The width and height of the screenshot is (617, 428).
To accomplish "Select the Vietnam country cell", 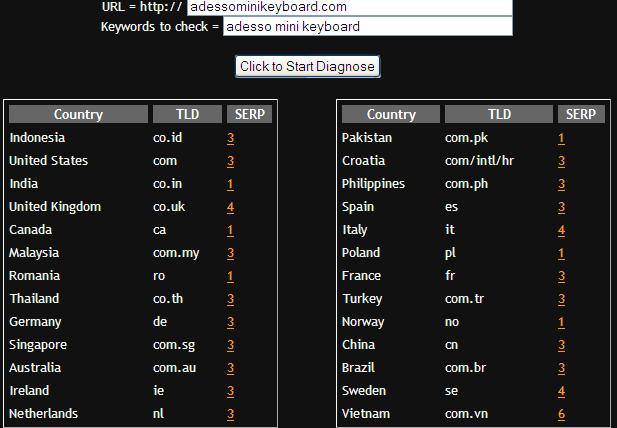I will [x=366, y=414].
